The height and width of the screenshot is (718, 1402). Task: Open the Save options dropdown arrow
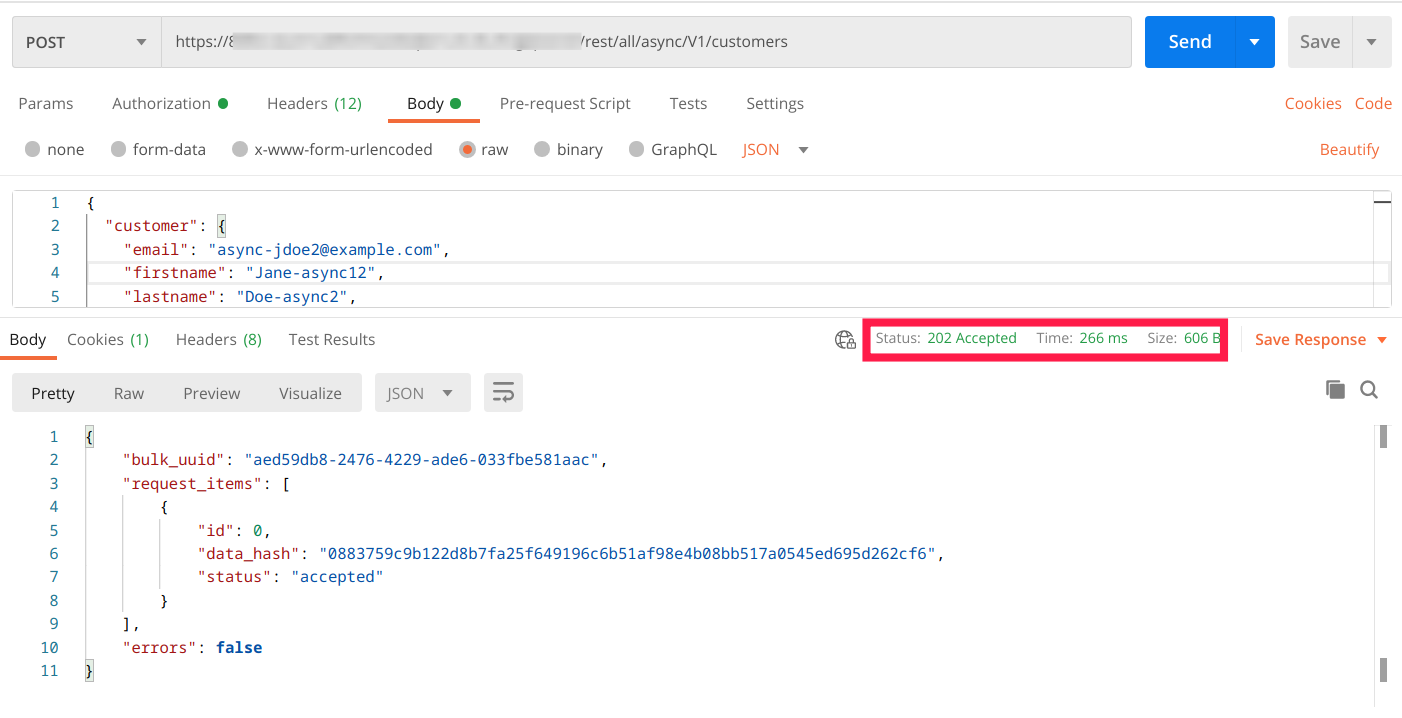[1371, 42]
